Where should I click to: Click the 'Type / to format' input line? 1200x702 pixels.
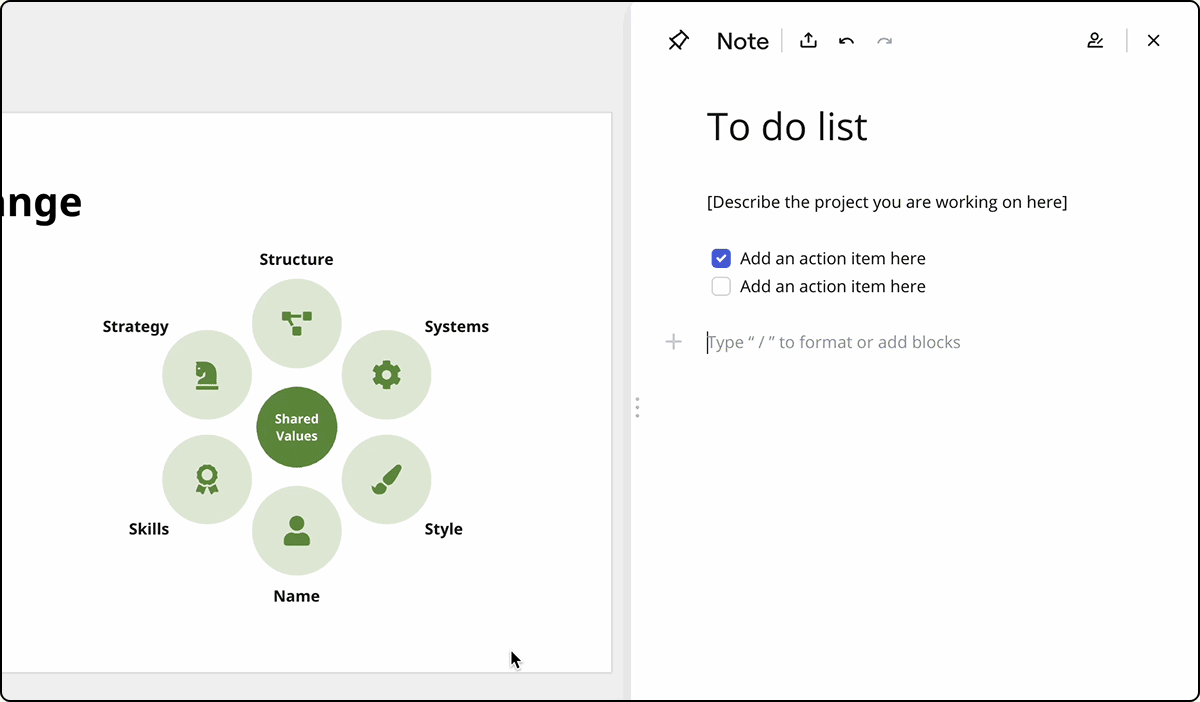click(x=834, y=342)
